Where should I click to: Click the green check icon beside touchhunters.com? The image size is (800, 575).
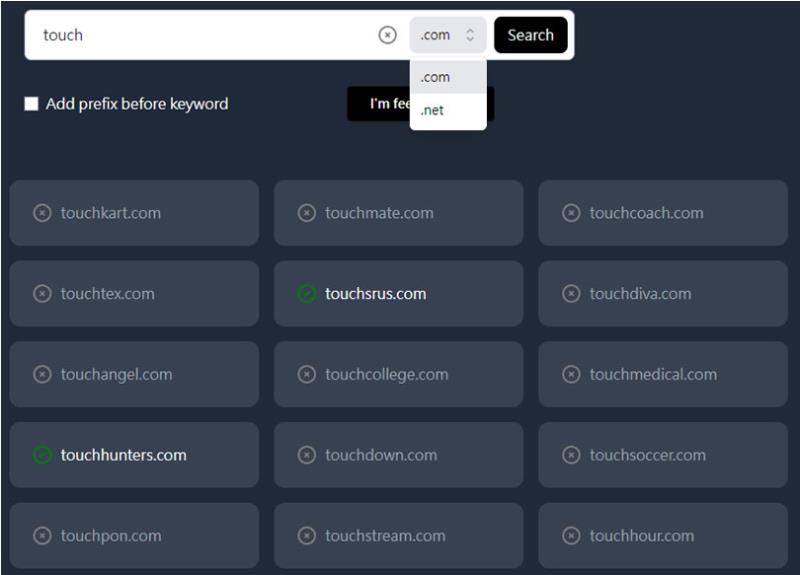pyautogui.click(x=42, y=455)
